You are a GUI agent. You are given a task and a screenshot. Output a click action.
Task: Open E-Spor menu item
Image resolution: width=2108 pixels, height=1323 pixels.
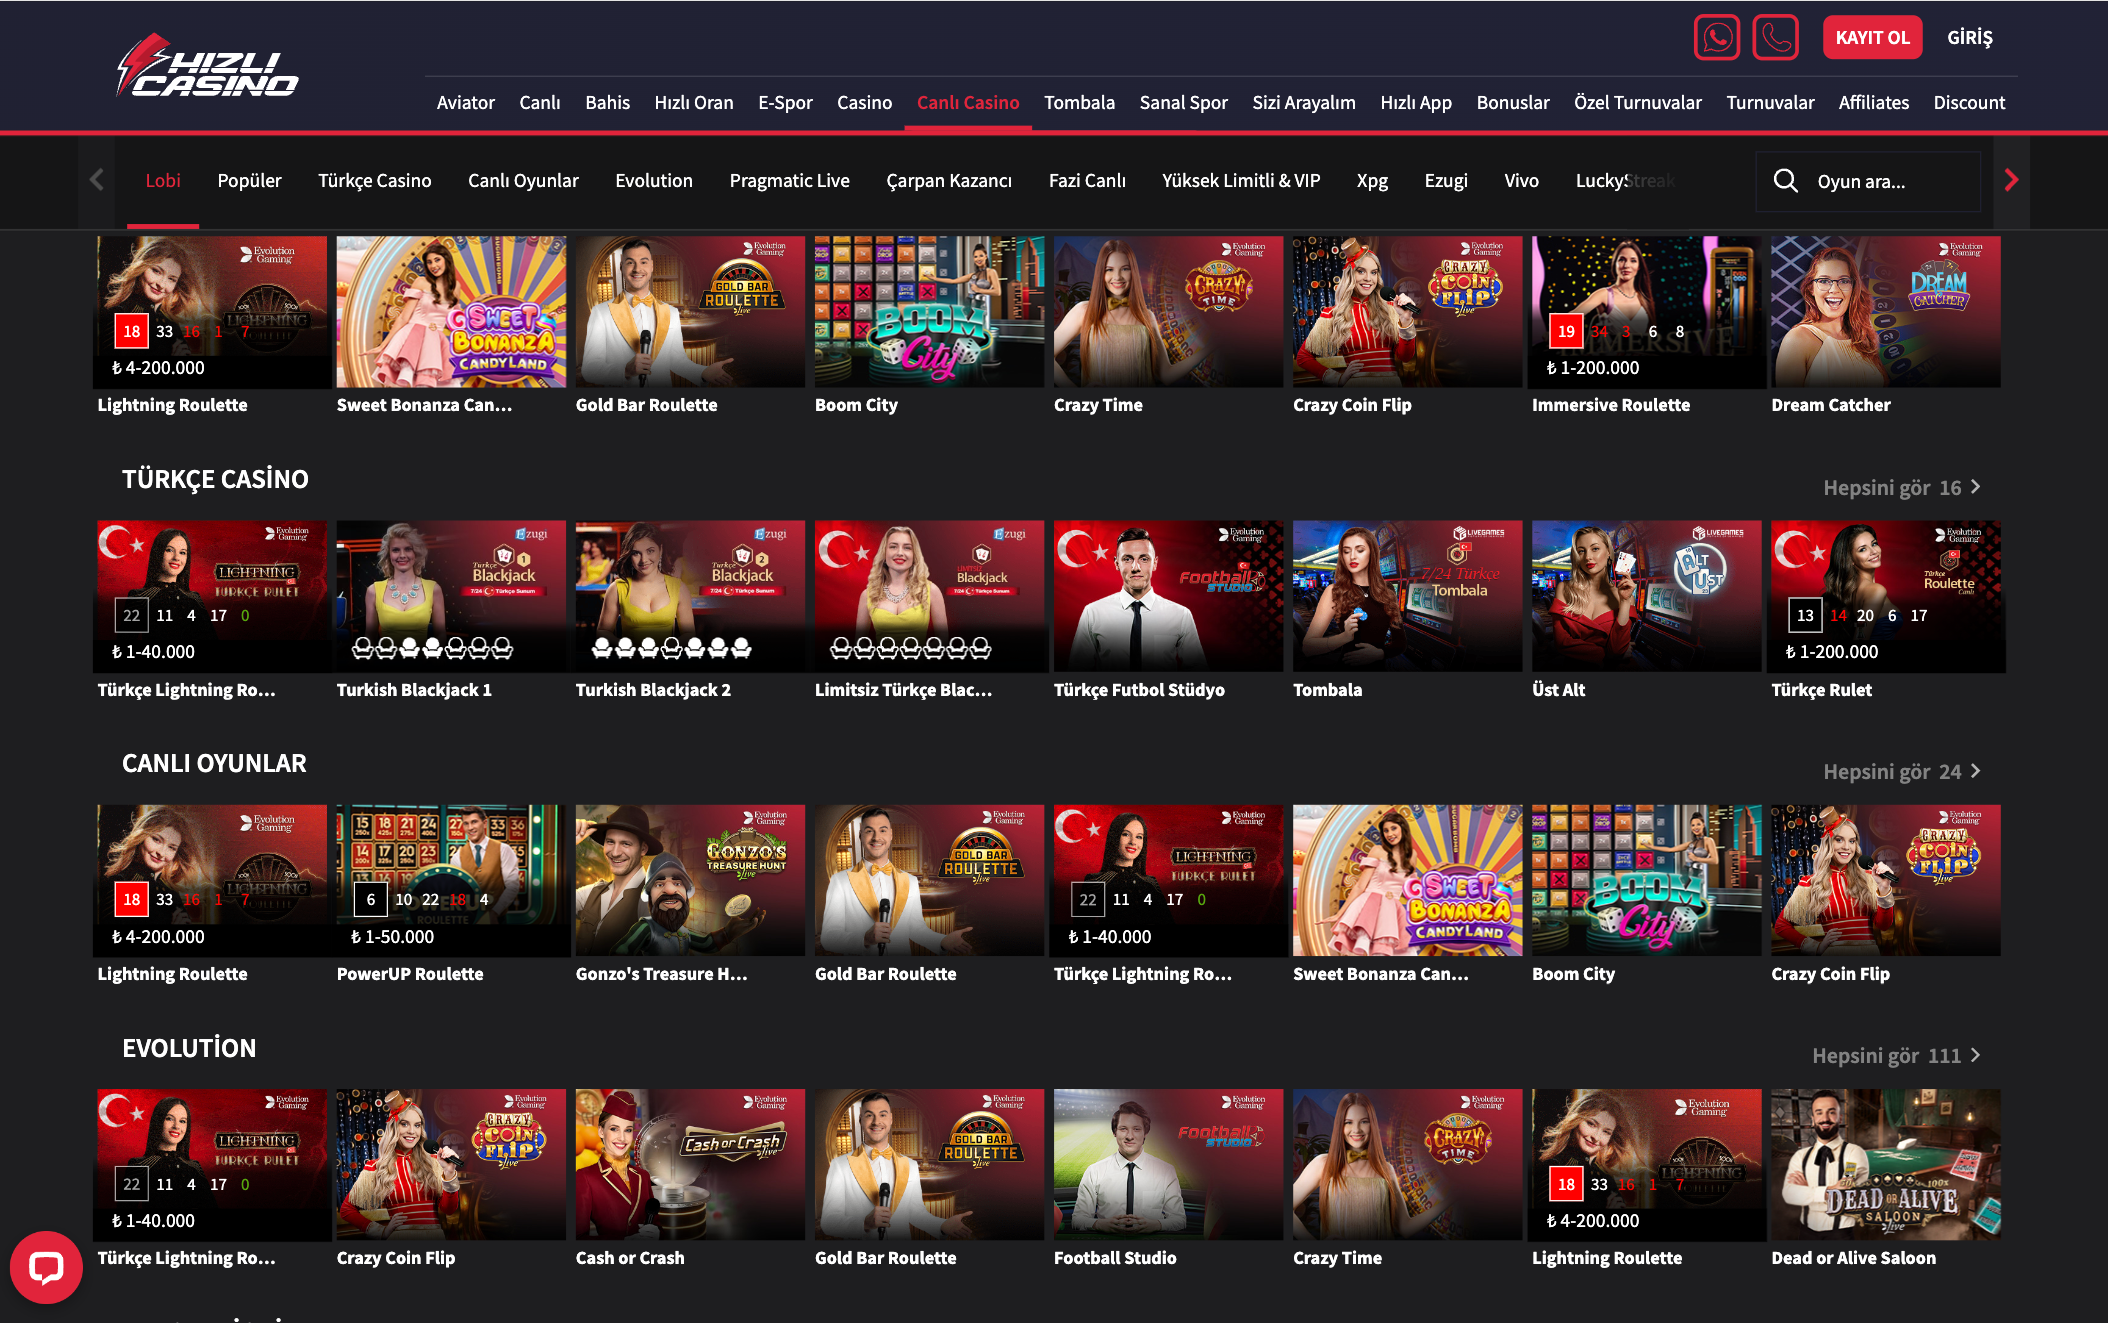click(785, 103)
